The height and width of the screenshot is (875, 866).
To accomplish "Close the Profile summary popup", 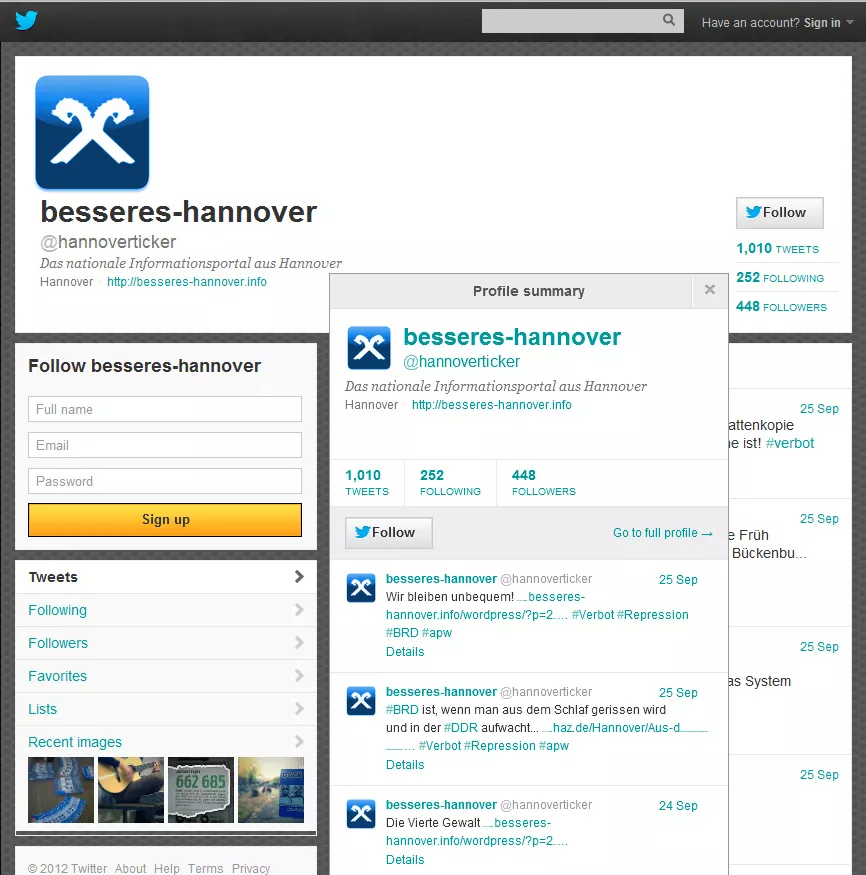I will click(x=710, y=290).
